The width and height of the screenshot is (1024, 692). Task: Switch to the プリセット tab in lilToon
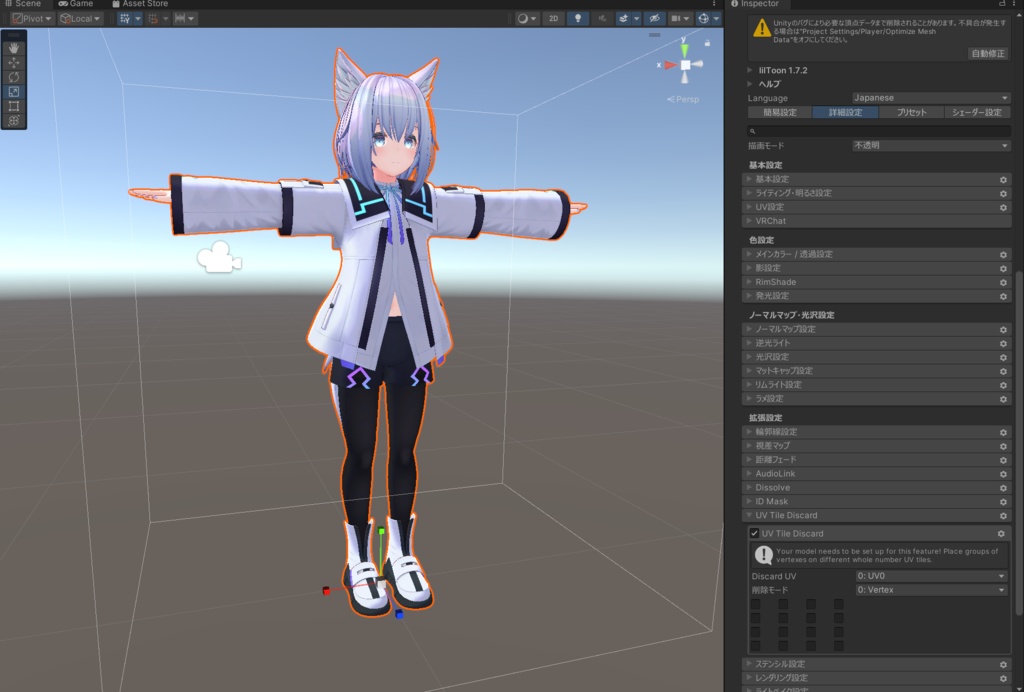tap(911, 111)
